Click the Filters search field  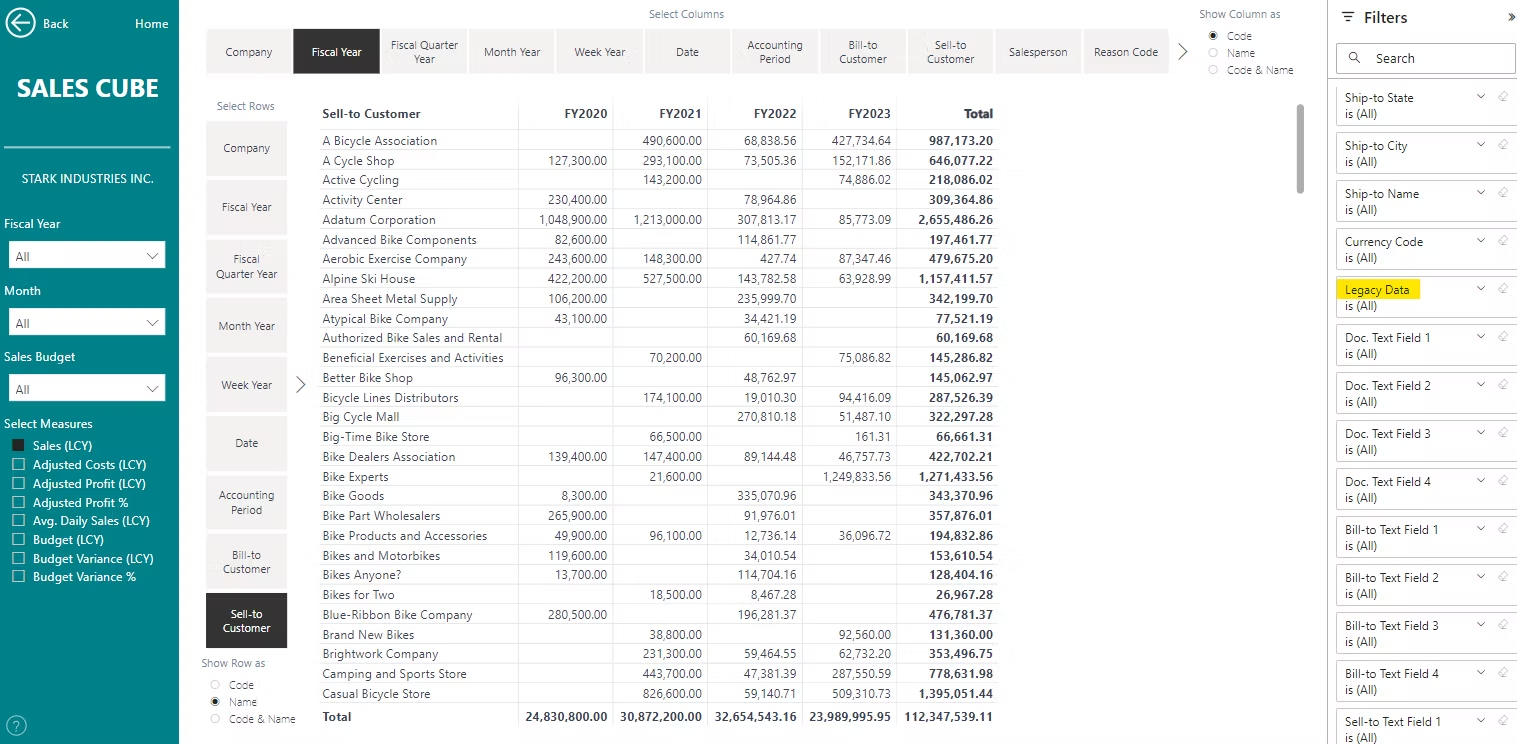pyautogui.click(x=1426, y=59)
